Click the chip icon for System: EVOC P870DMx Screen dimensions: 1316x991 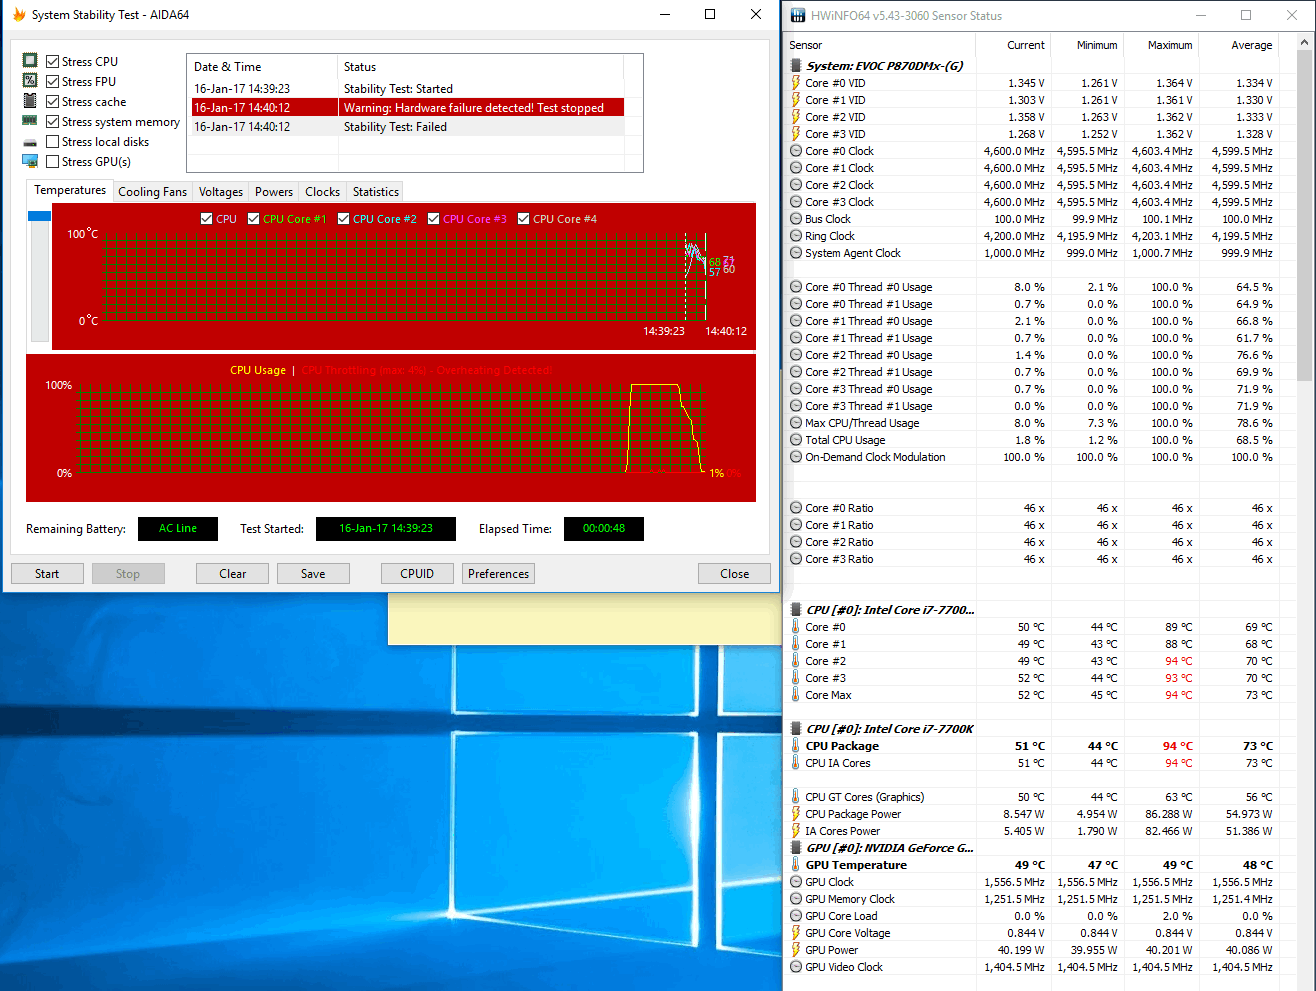(796, 66)
